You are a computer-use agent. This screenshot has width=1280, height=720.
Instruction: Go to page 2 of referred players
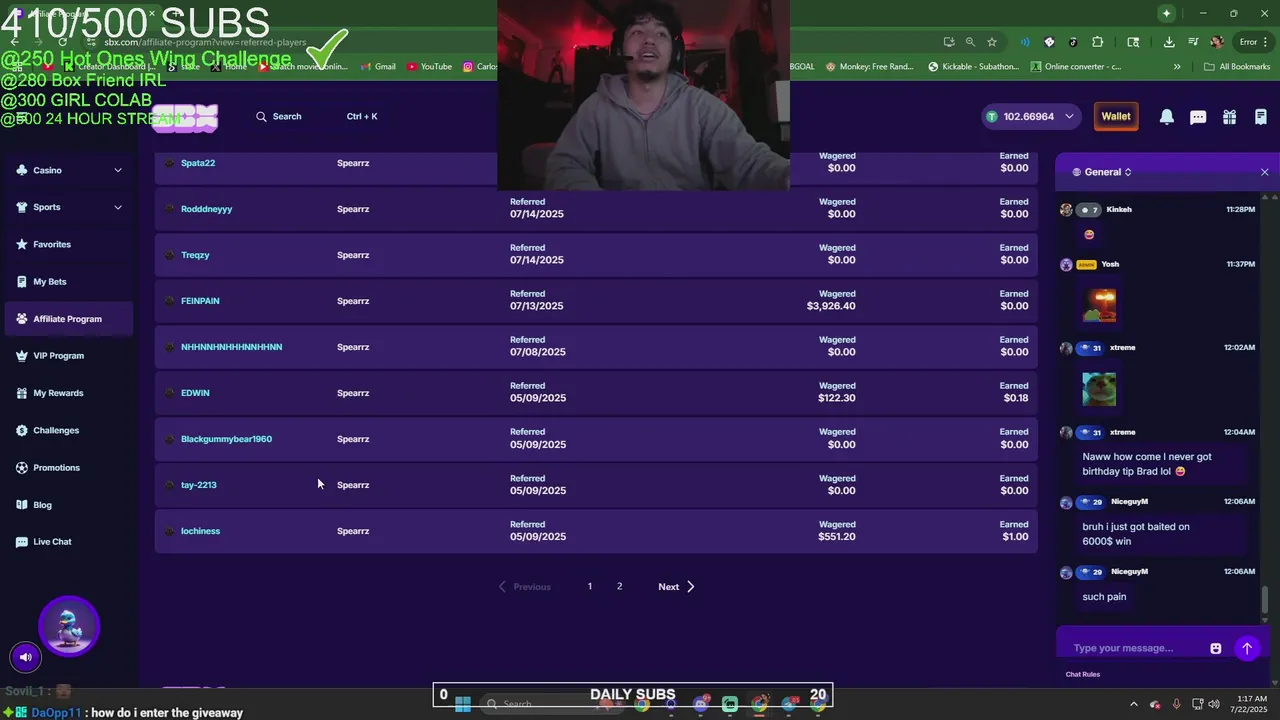619,586
